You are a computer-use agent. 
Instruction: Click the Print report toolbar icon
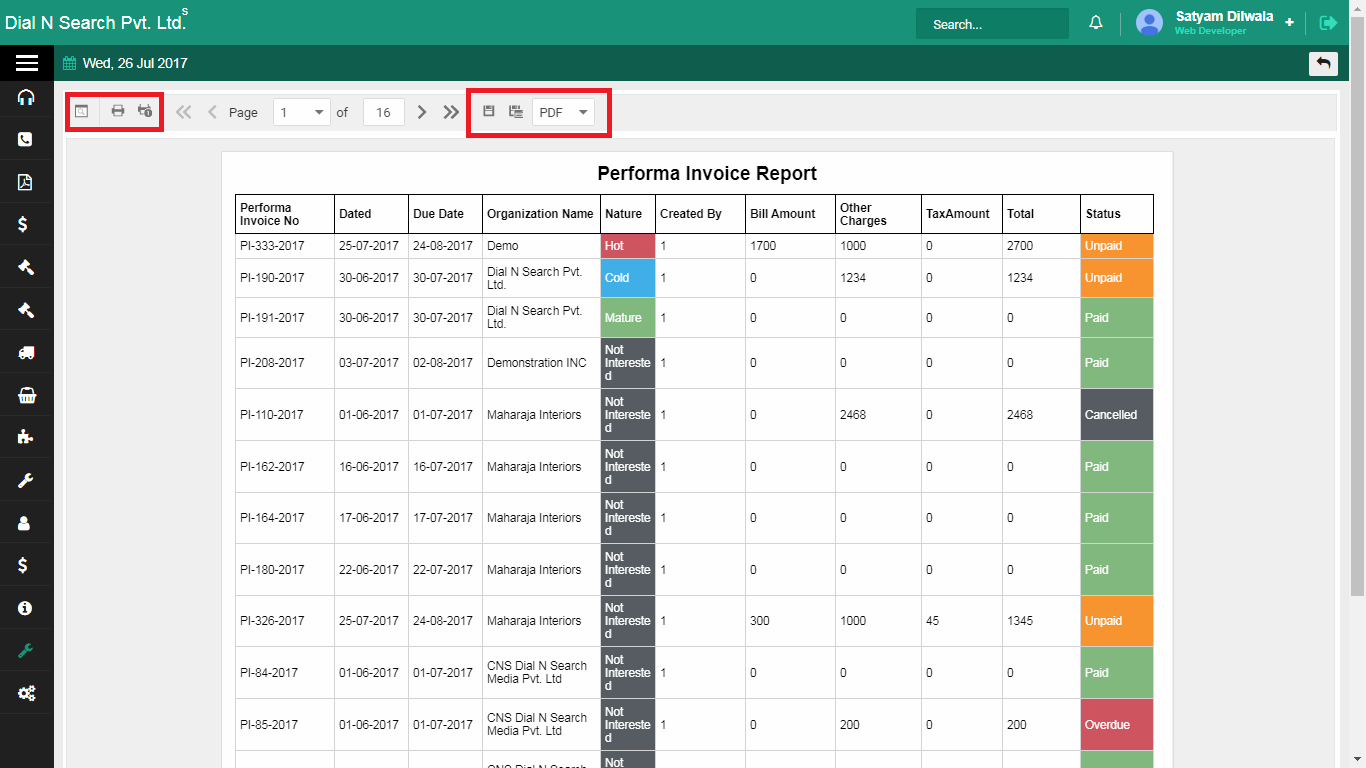click(x=117, y=111)
